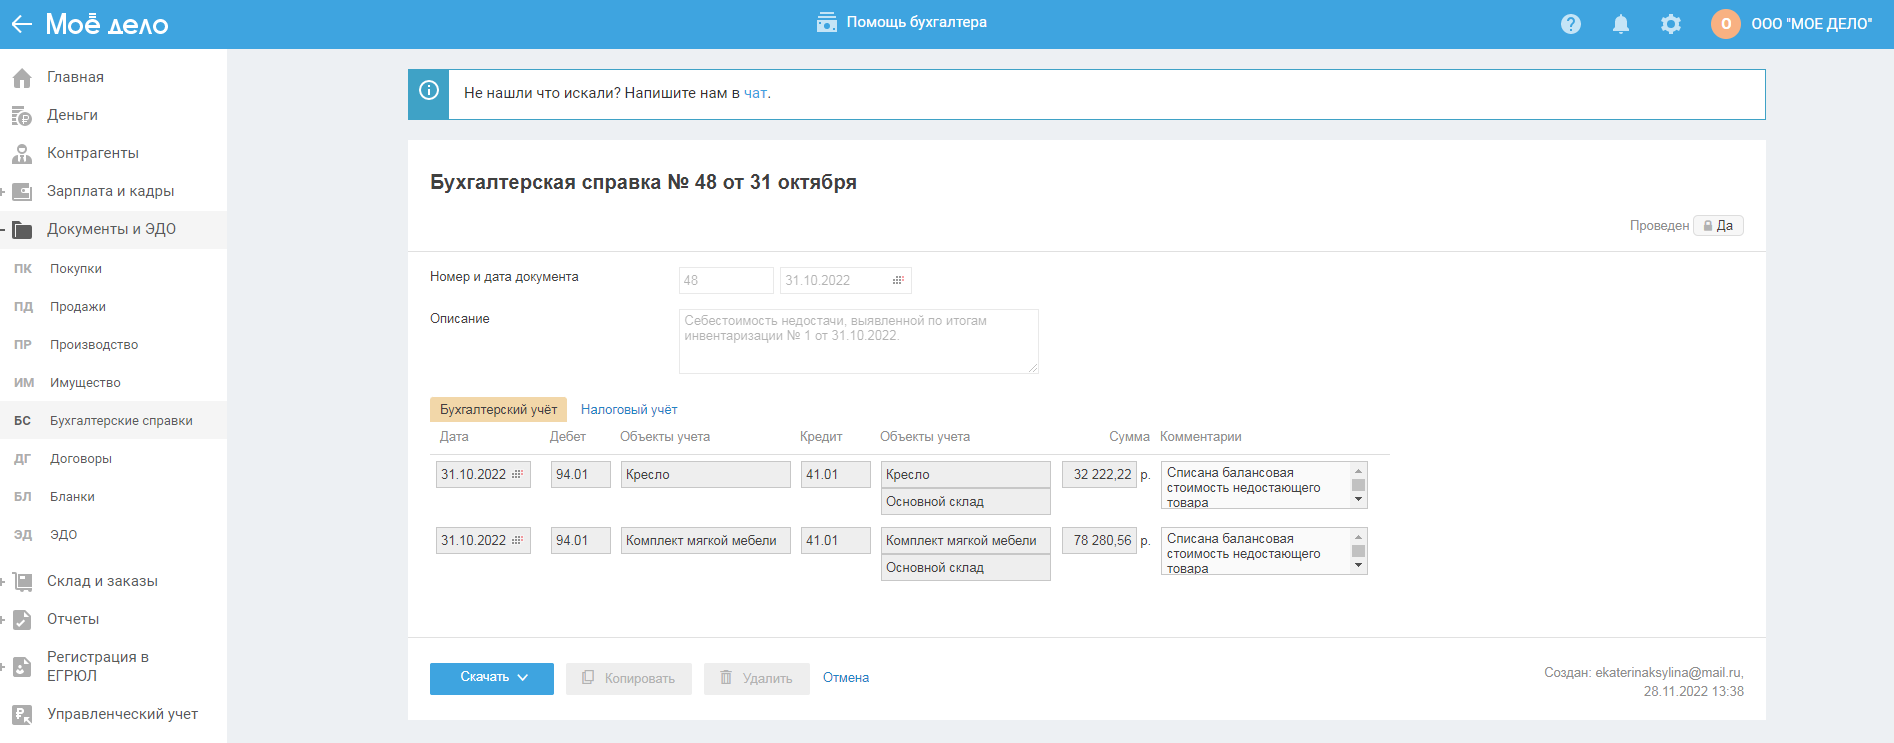
Task: Open Бухгалтерские справки in the sidebar
Action: (x=121, y=421)
